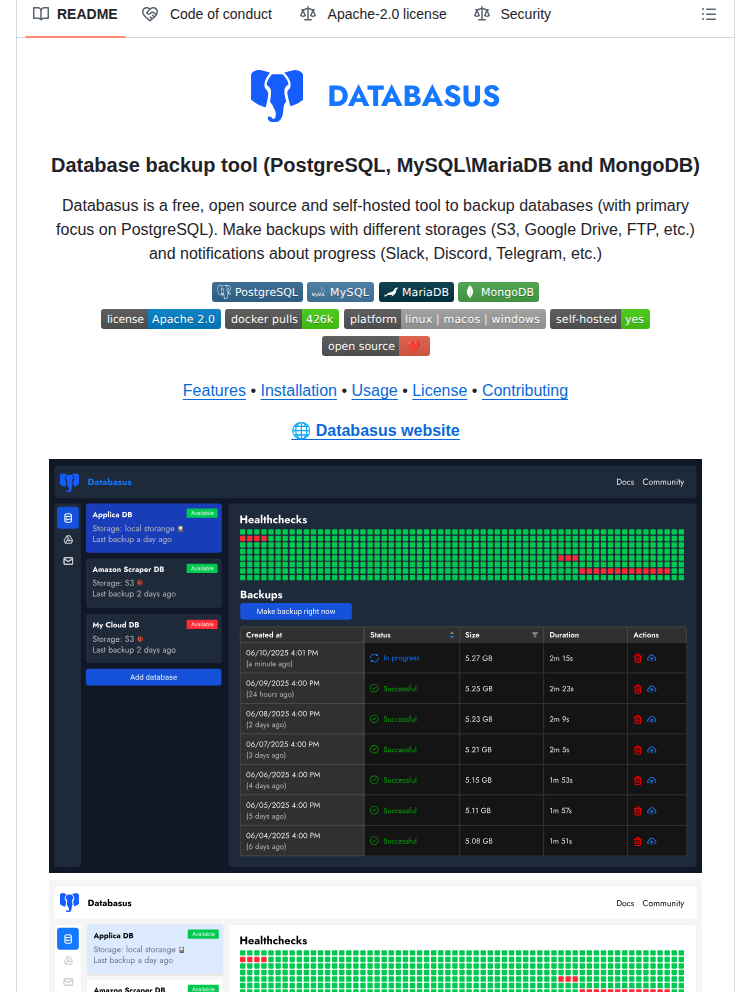Switch to Code of conduct tab
Viewport: 751px width, 992px height.
207,14
